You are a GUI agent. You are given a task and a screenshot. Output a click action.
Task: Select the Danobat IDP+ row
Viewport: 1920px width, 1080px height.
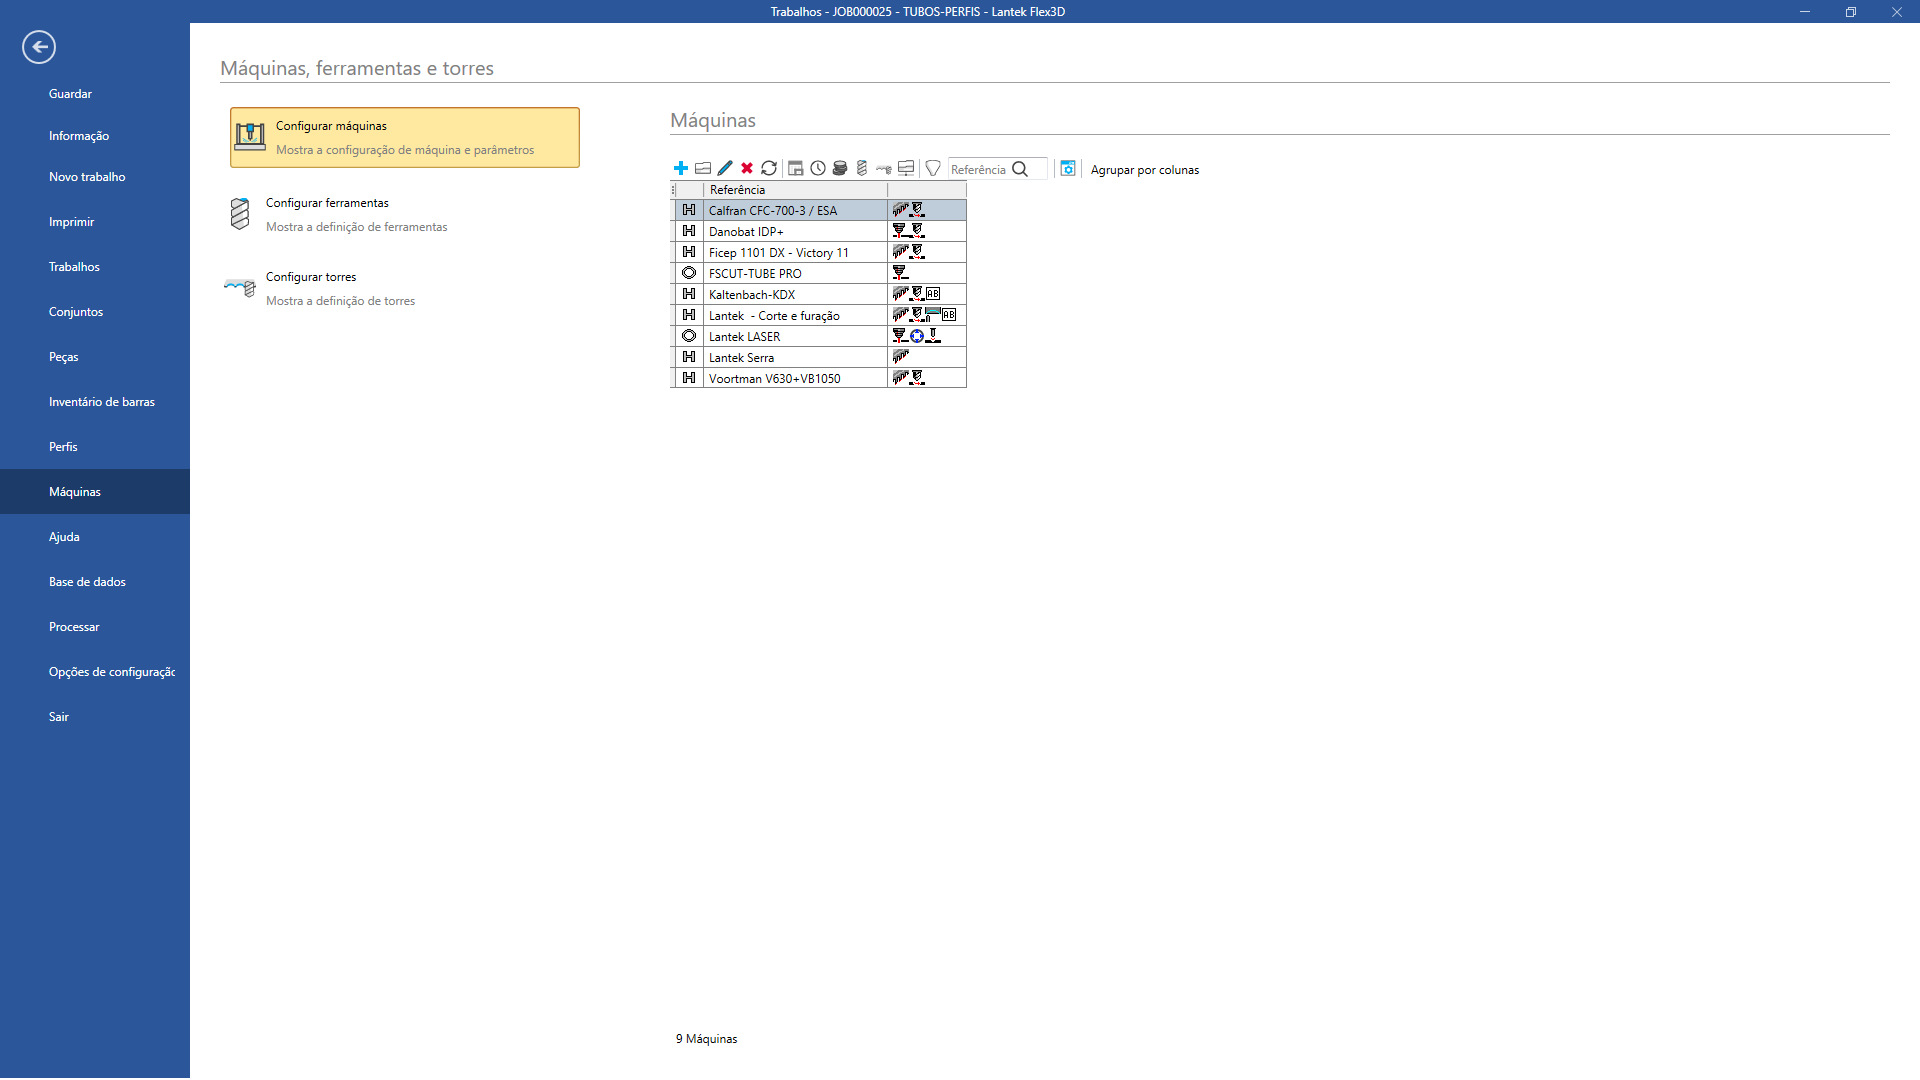[818, 231]
